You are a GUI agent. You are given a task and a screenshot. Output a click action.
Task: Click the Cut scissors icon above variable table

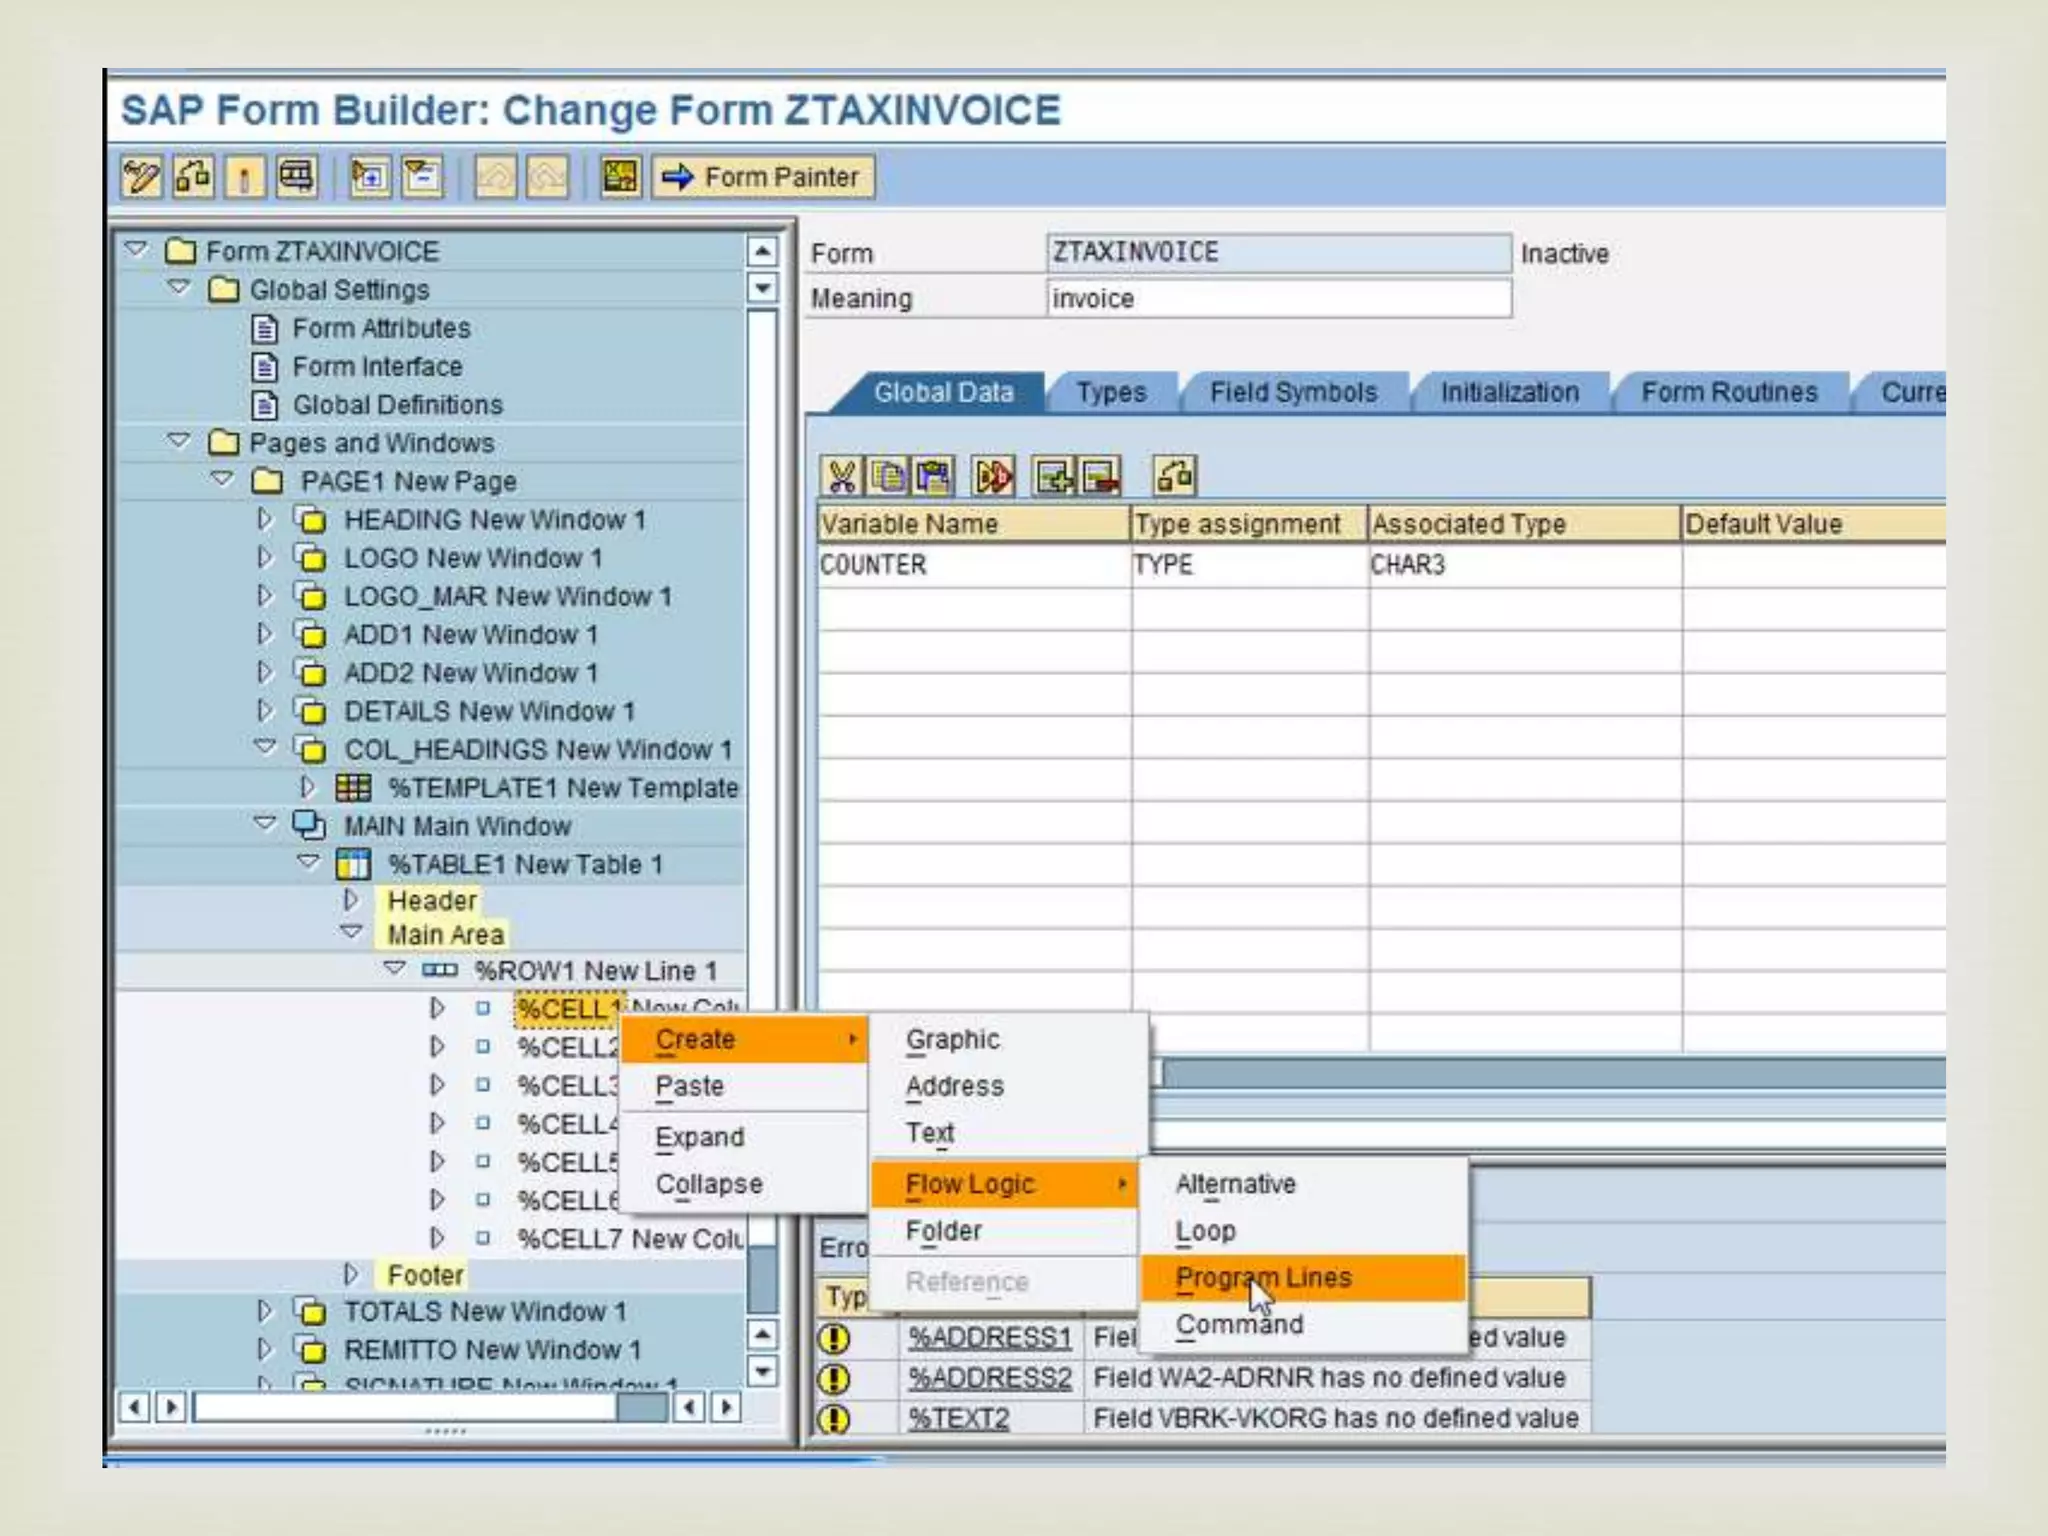pyautogui.click(x=842, y=477)
